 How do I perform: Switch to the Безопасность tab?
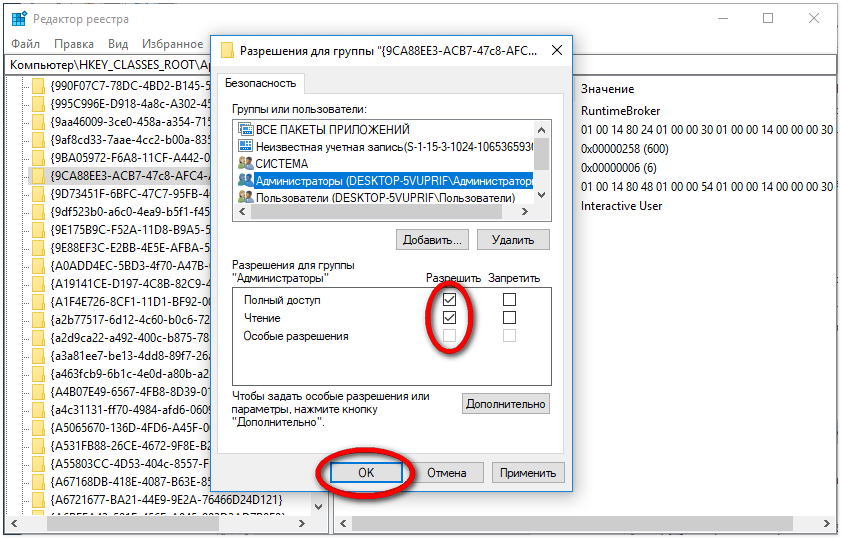260,83
